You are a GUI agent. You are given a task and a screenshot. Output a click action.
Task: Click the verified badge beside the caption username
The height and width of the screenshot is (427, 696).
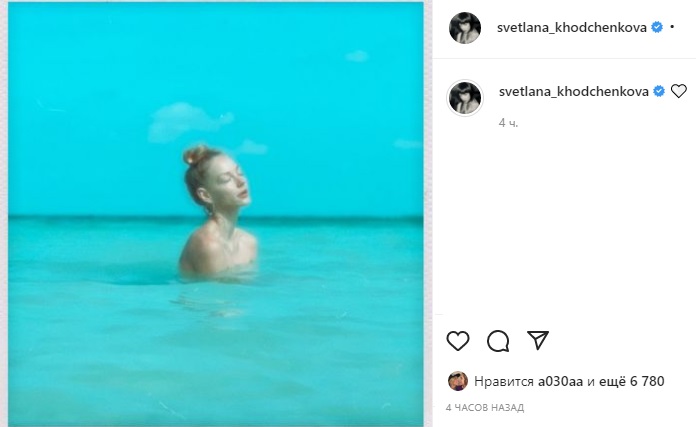[659, 91]
